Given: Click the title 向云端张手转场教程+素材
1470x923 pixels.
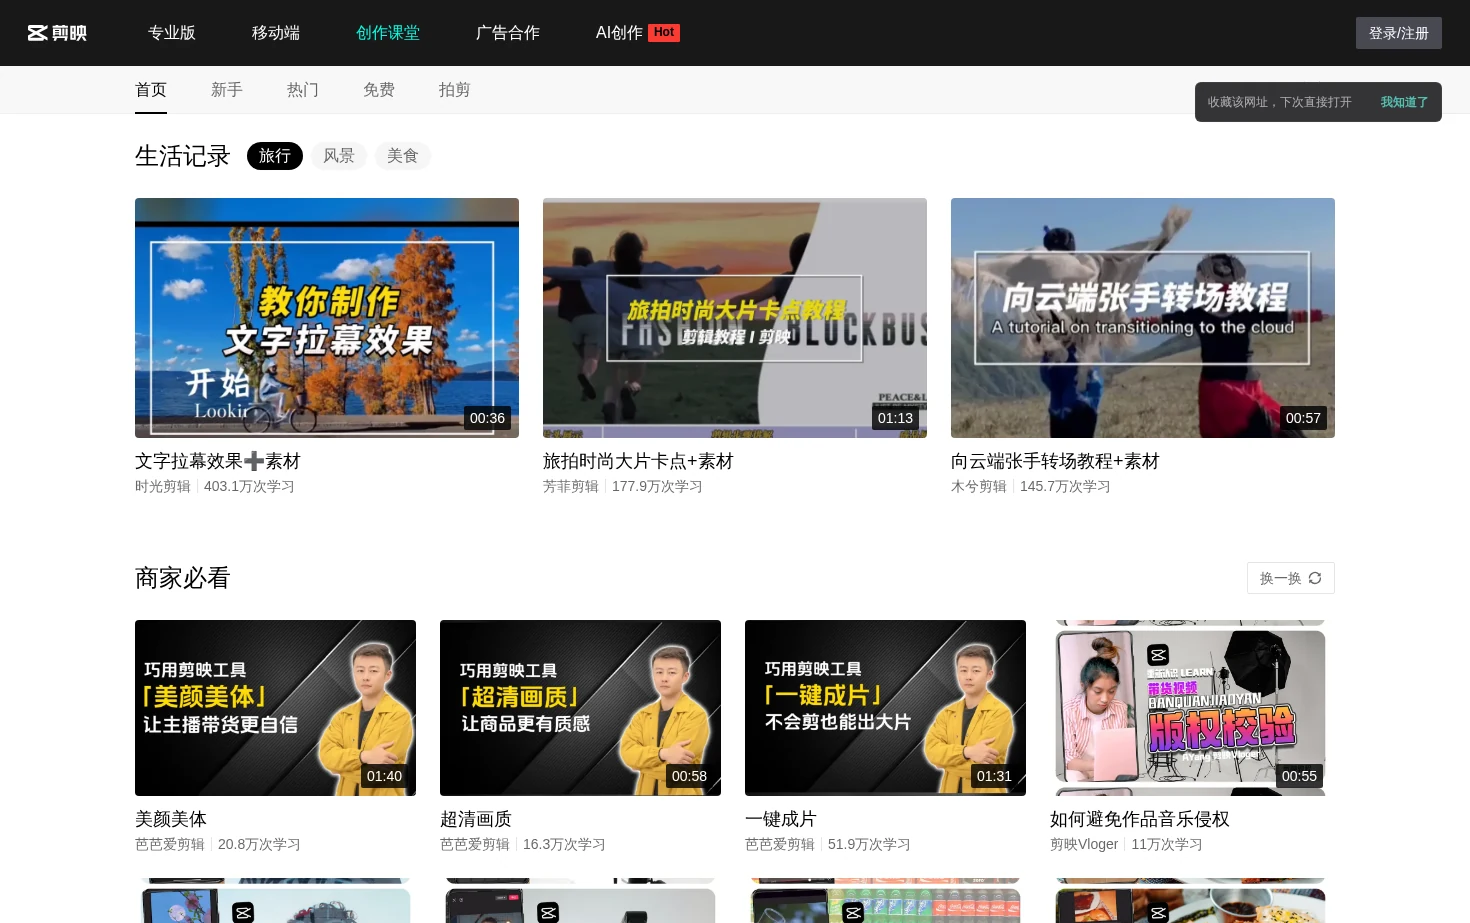Looking at the screenshot, I should click(x=1055, y=461).
